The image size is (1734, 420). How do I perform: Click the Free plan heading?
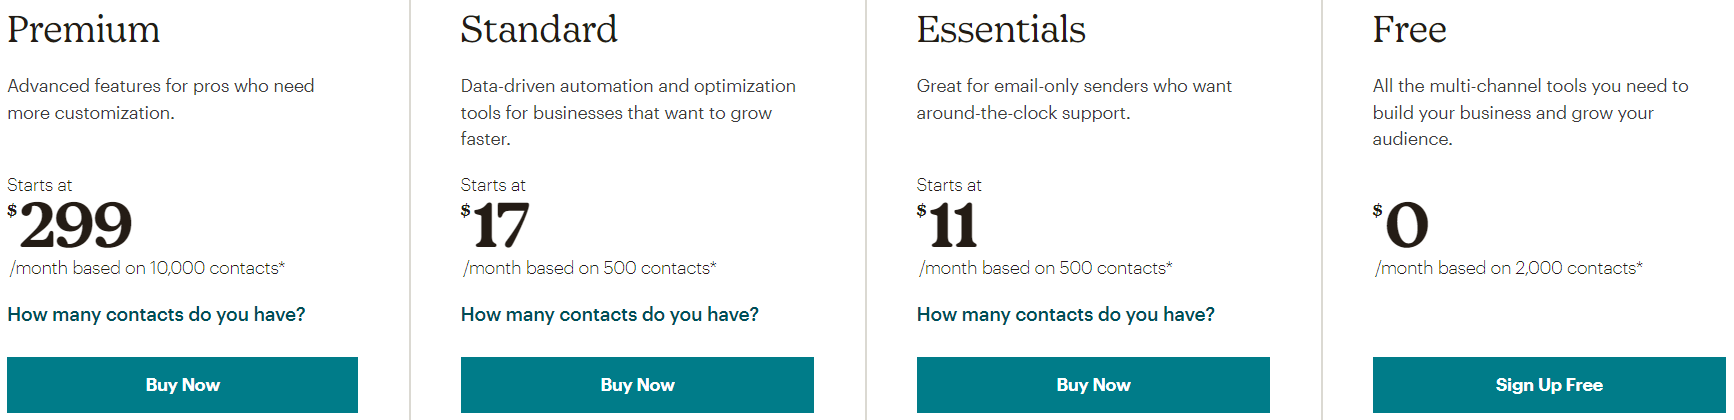point(1409,30)
